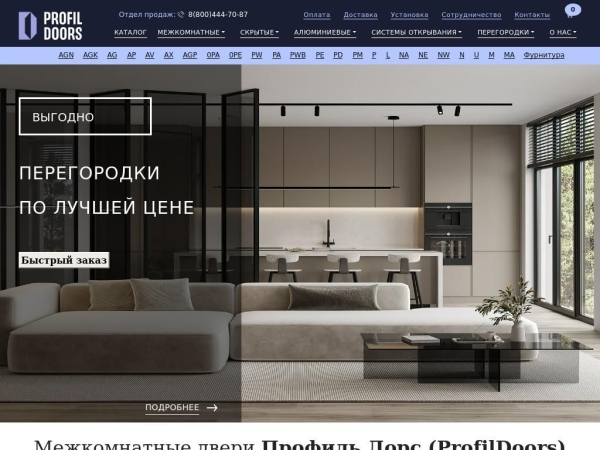Open the Доставка link

point(360,15)
